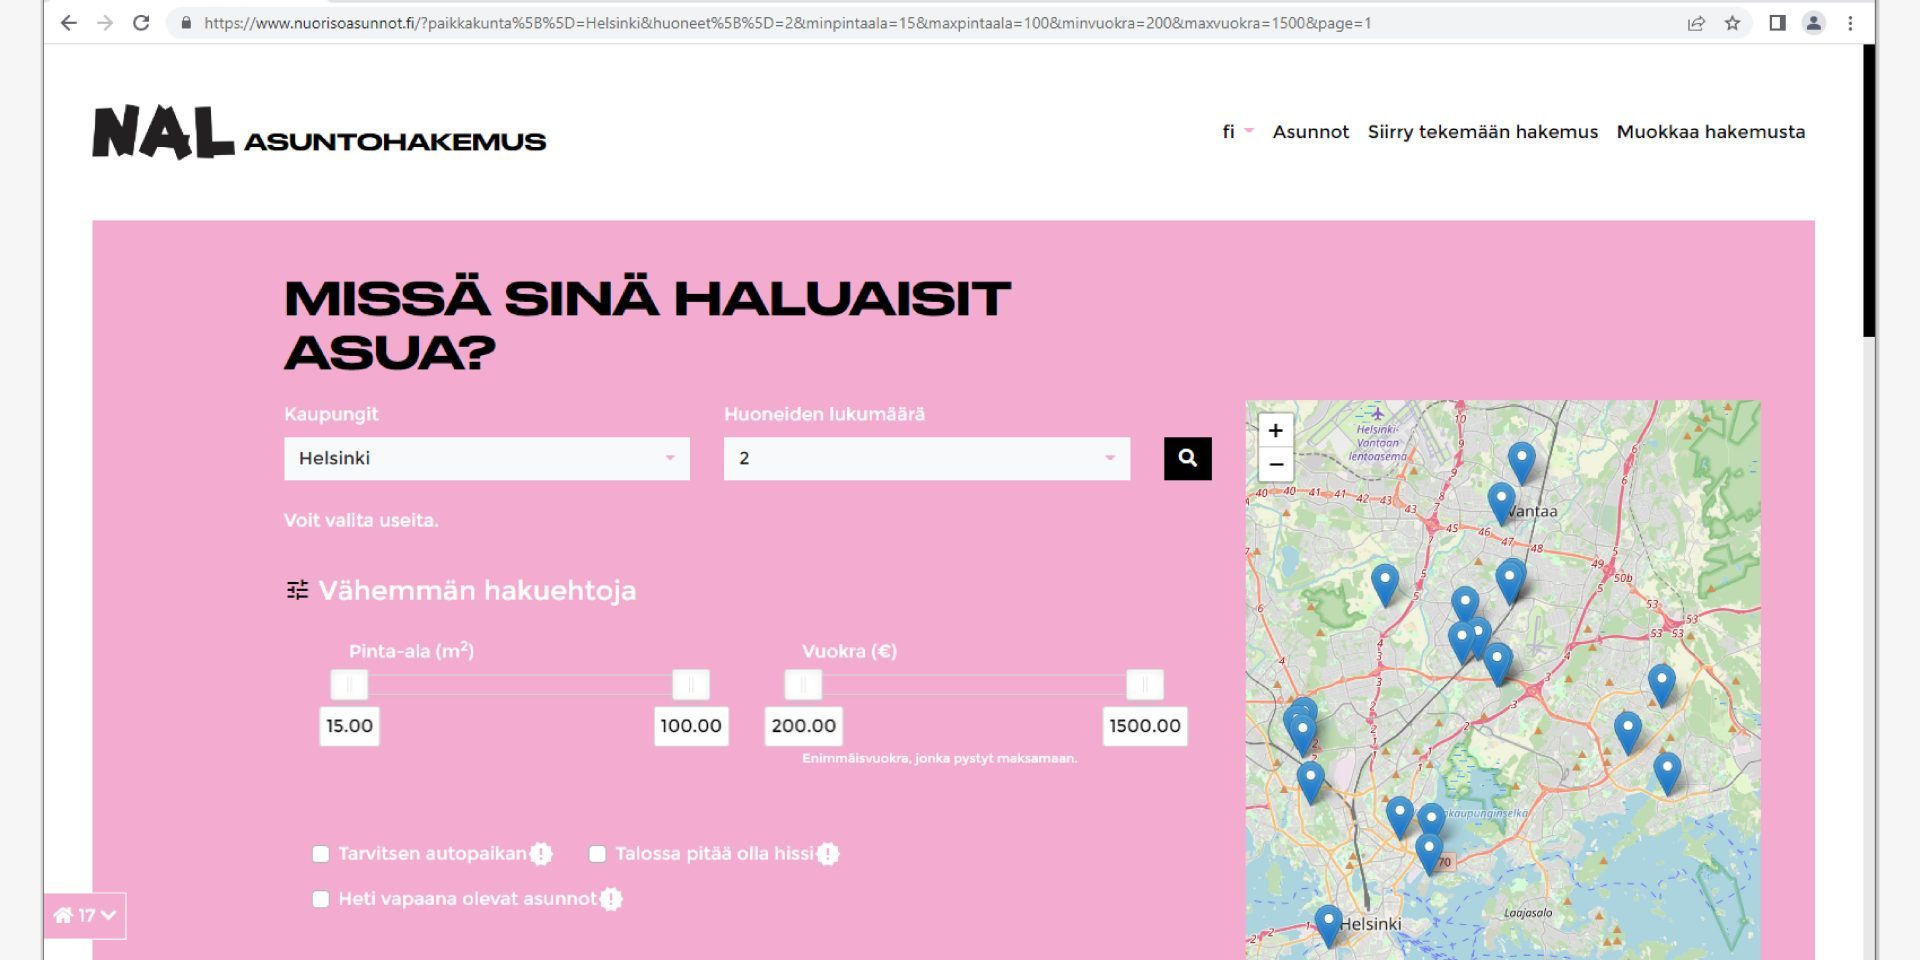
Task: Click the info badge next to Tarvitsen autopaikan
Action: pyautogui.click(x=541, y=854)
